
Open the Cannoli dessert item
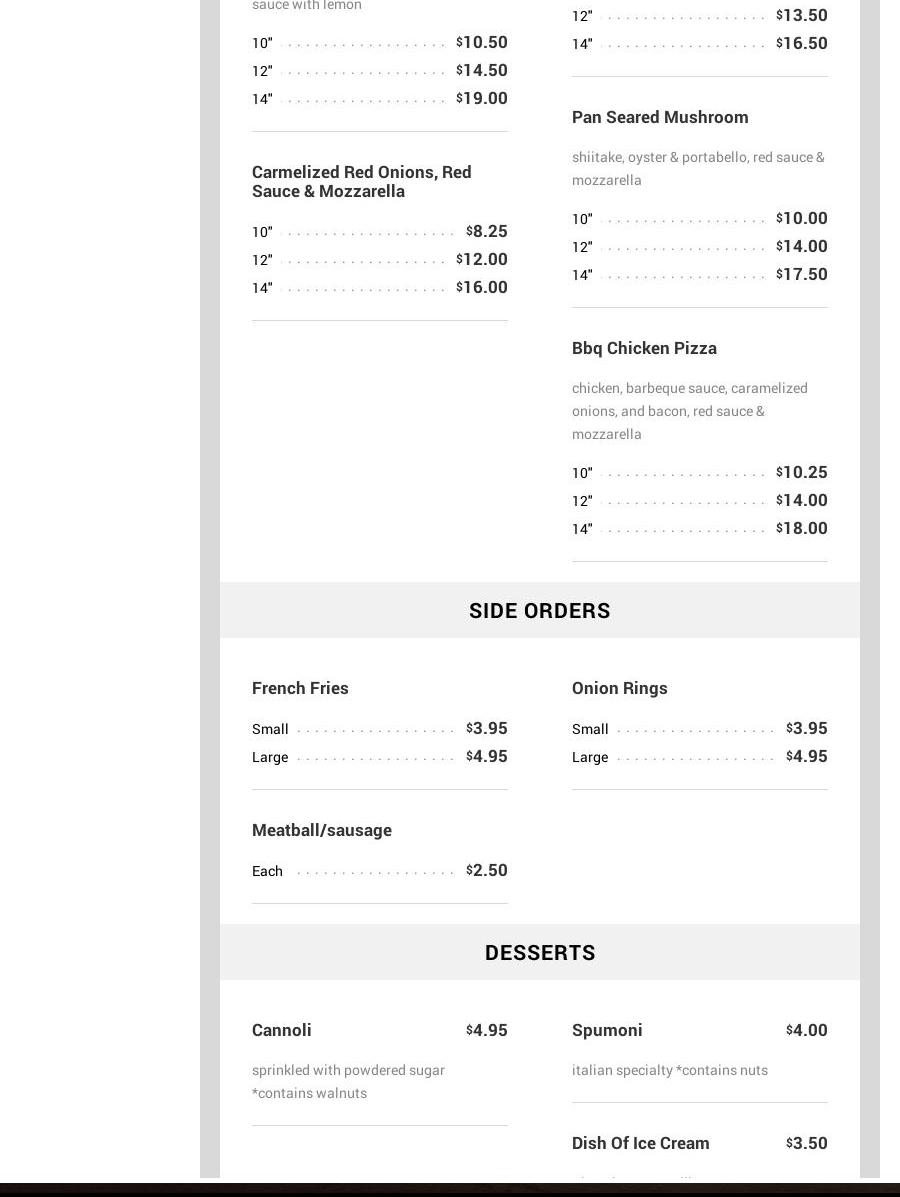click(281, 1030)
